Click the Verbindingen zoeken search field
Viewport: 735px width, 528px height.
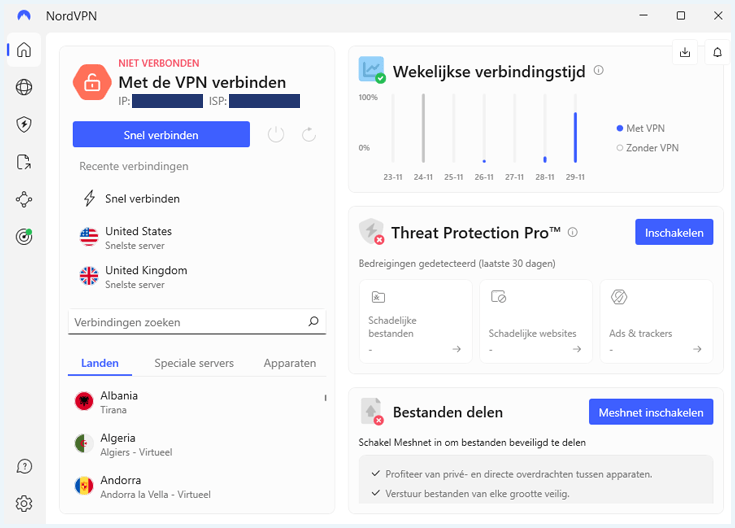(197, 322)
